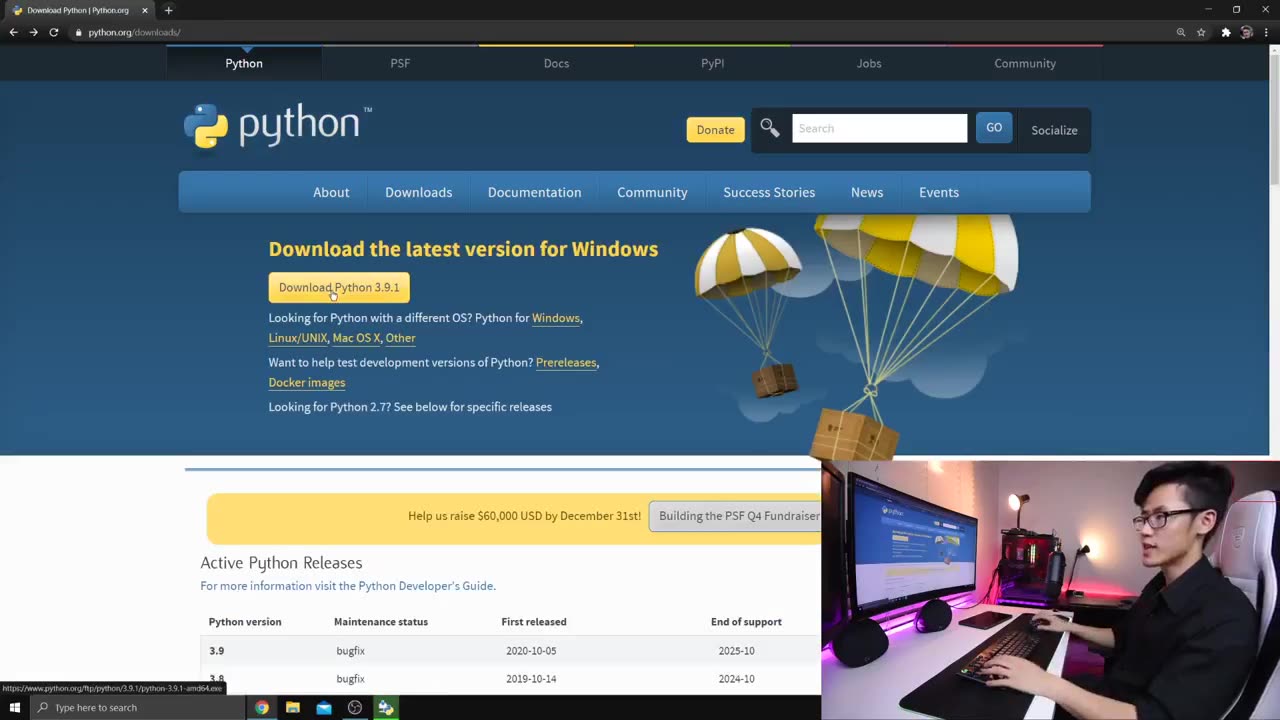
Task: Open the Prereleases link
Action: pos(566,362)
